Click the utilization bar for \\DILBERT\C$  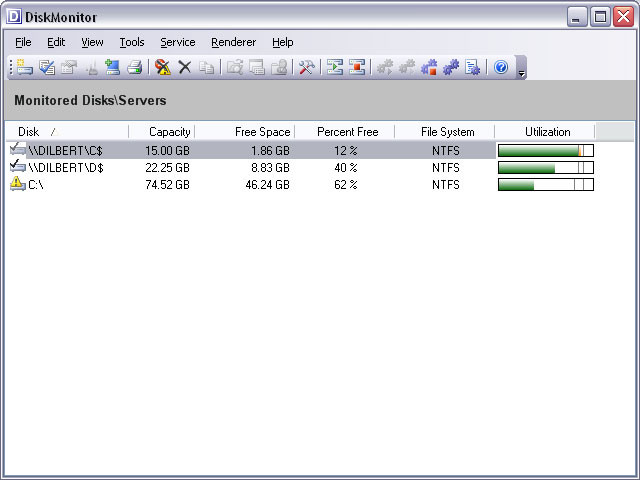546,151
